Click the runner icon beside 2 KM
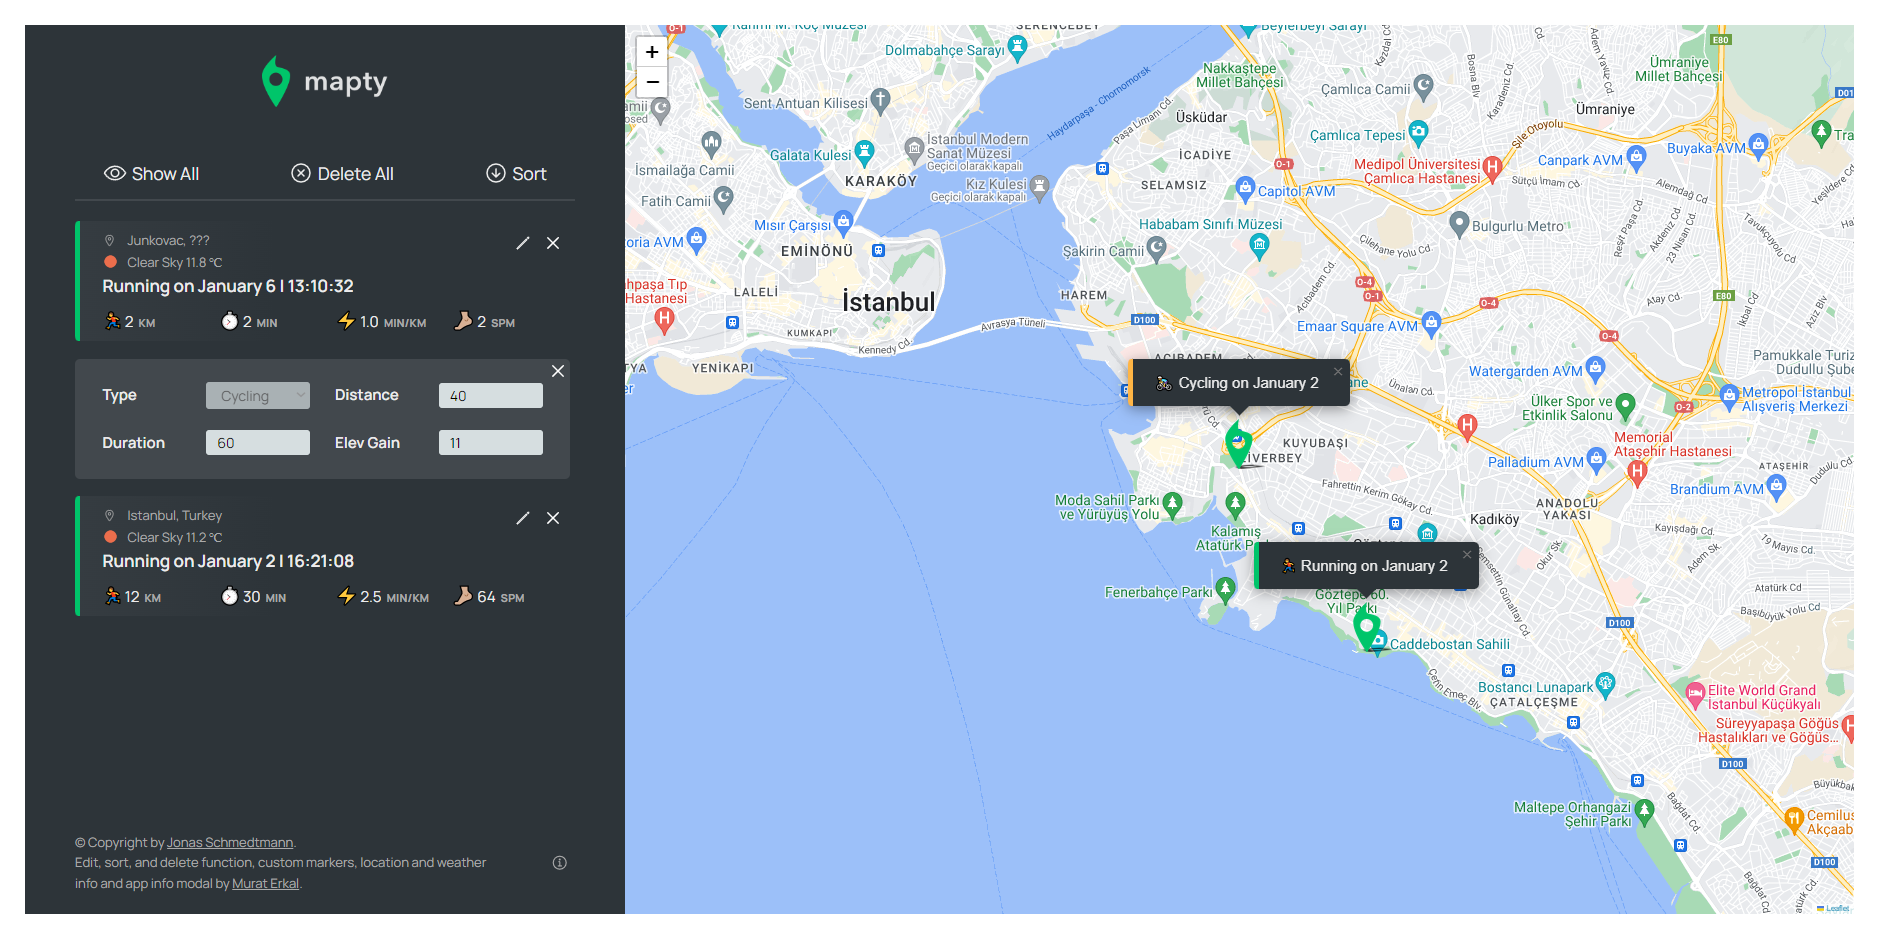Image resolution: width=1879 pixels, height=939 pixels. (x=112, y=321)
